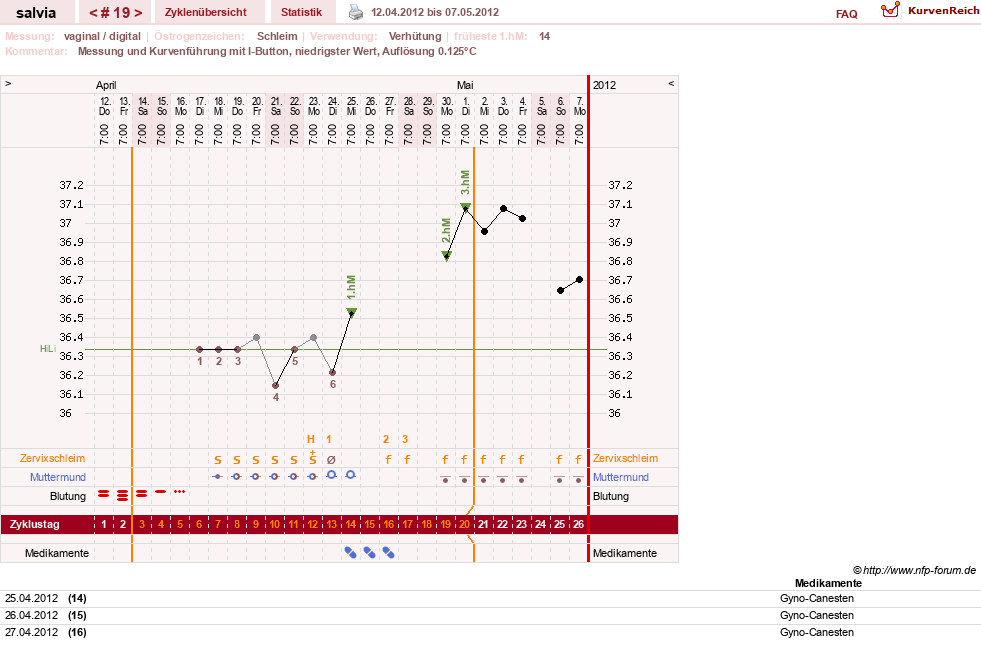This screenshot has width=981, height=662.
Task: Click the left Muttermund row label
Action: [x=58, y=477]
